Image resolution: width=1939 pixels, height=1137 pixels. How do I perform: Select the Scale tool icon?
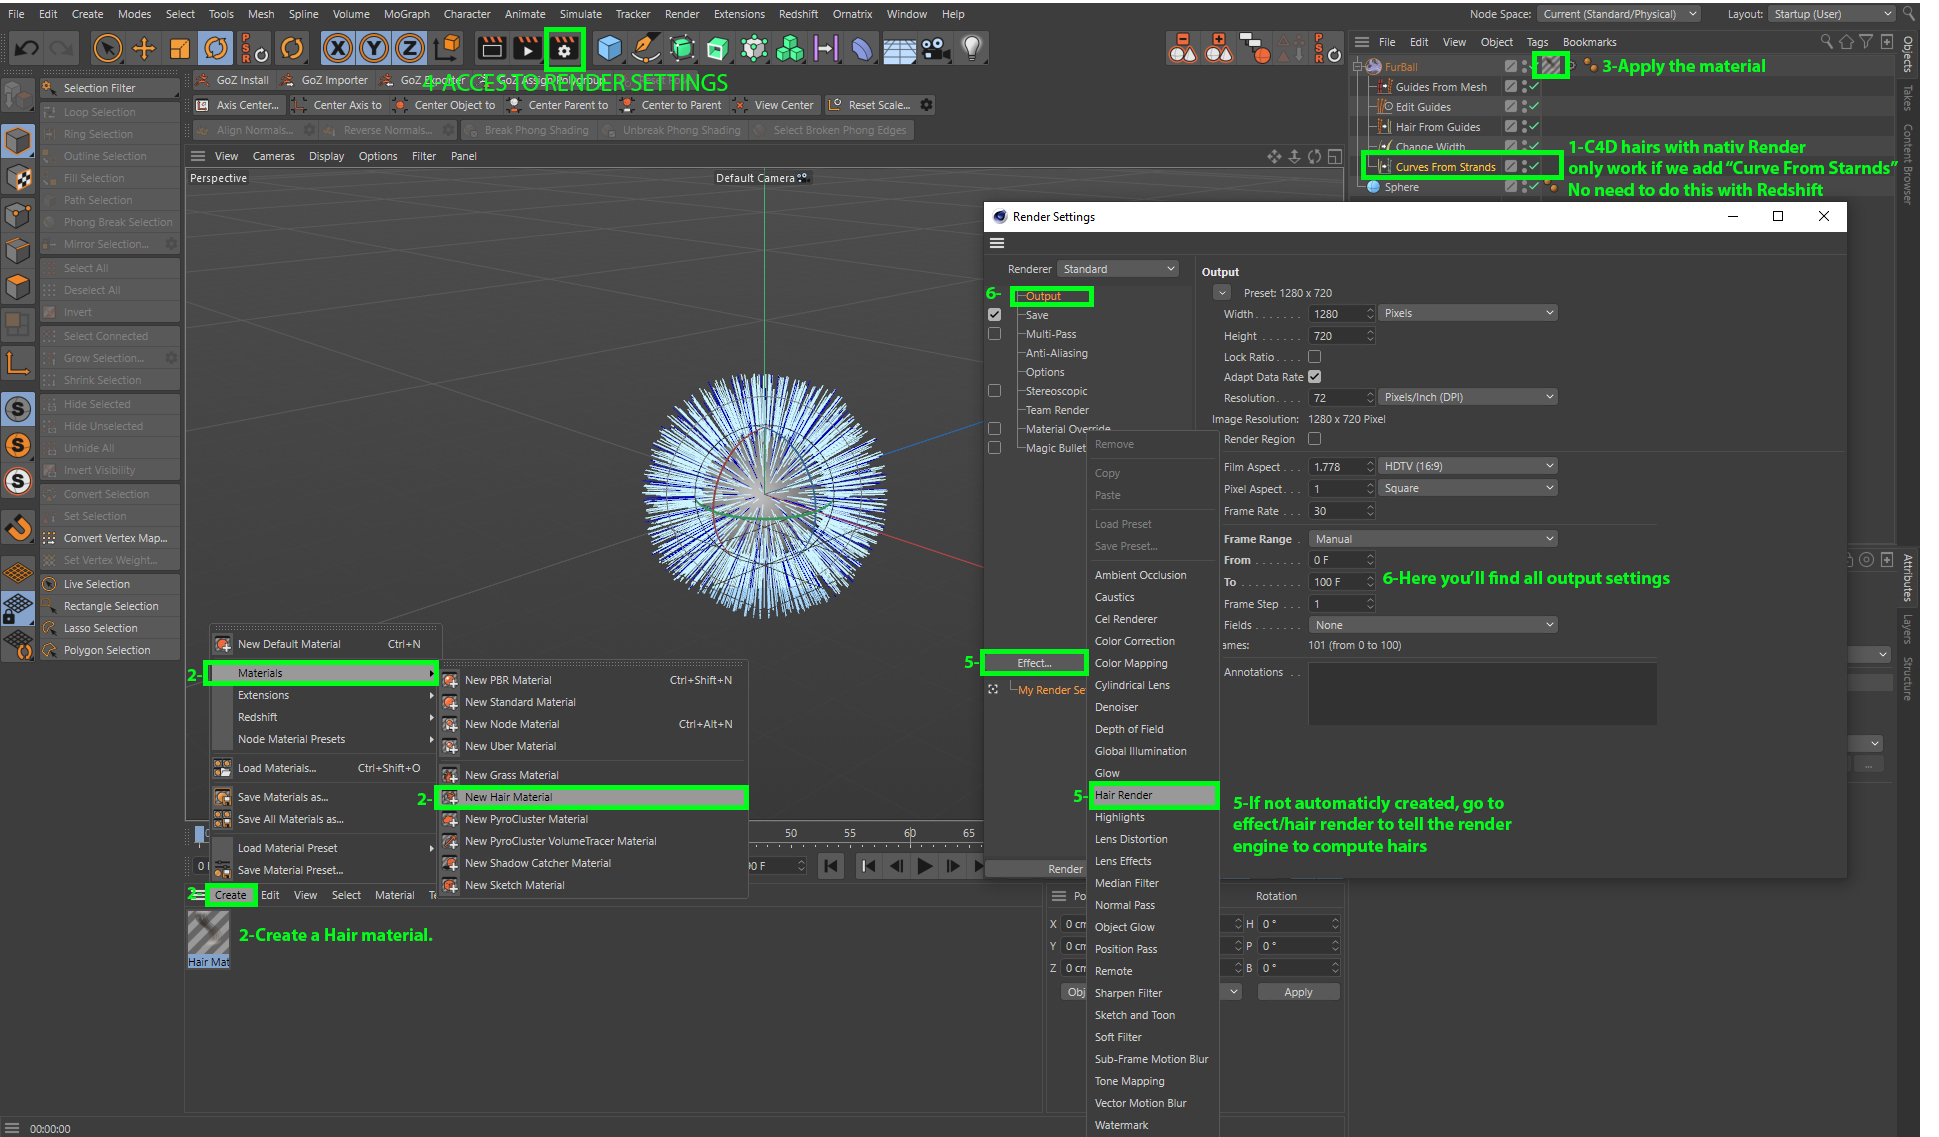[x=180, y=48]
